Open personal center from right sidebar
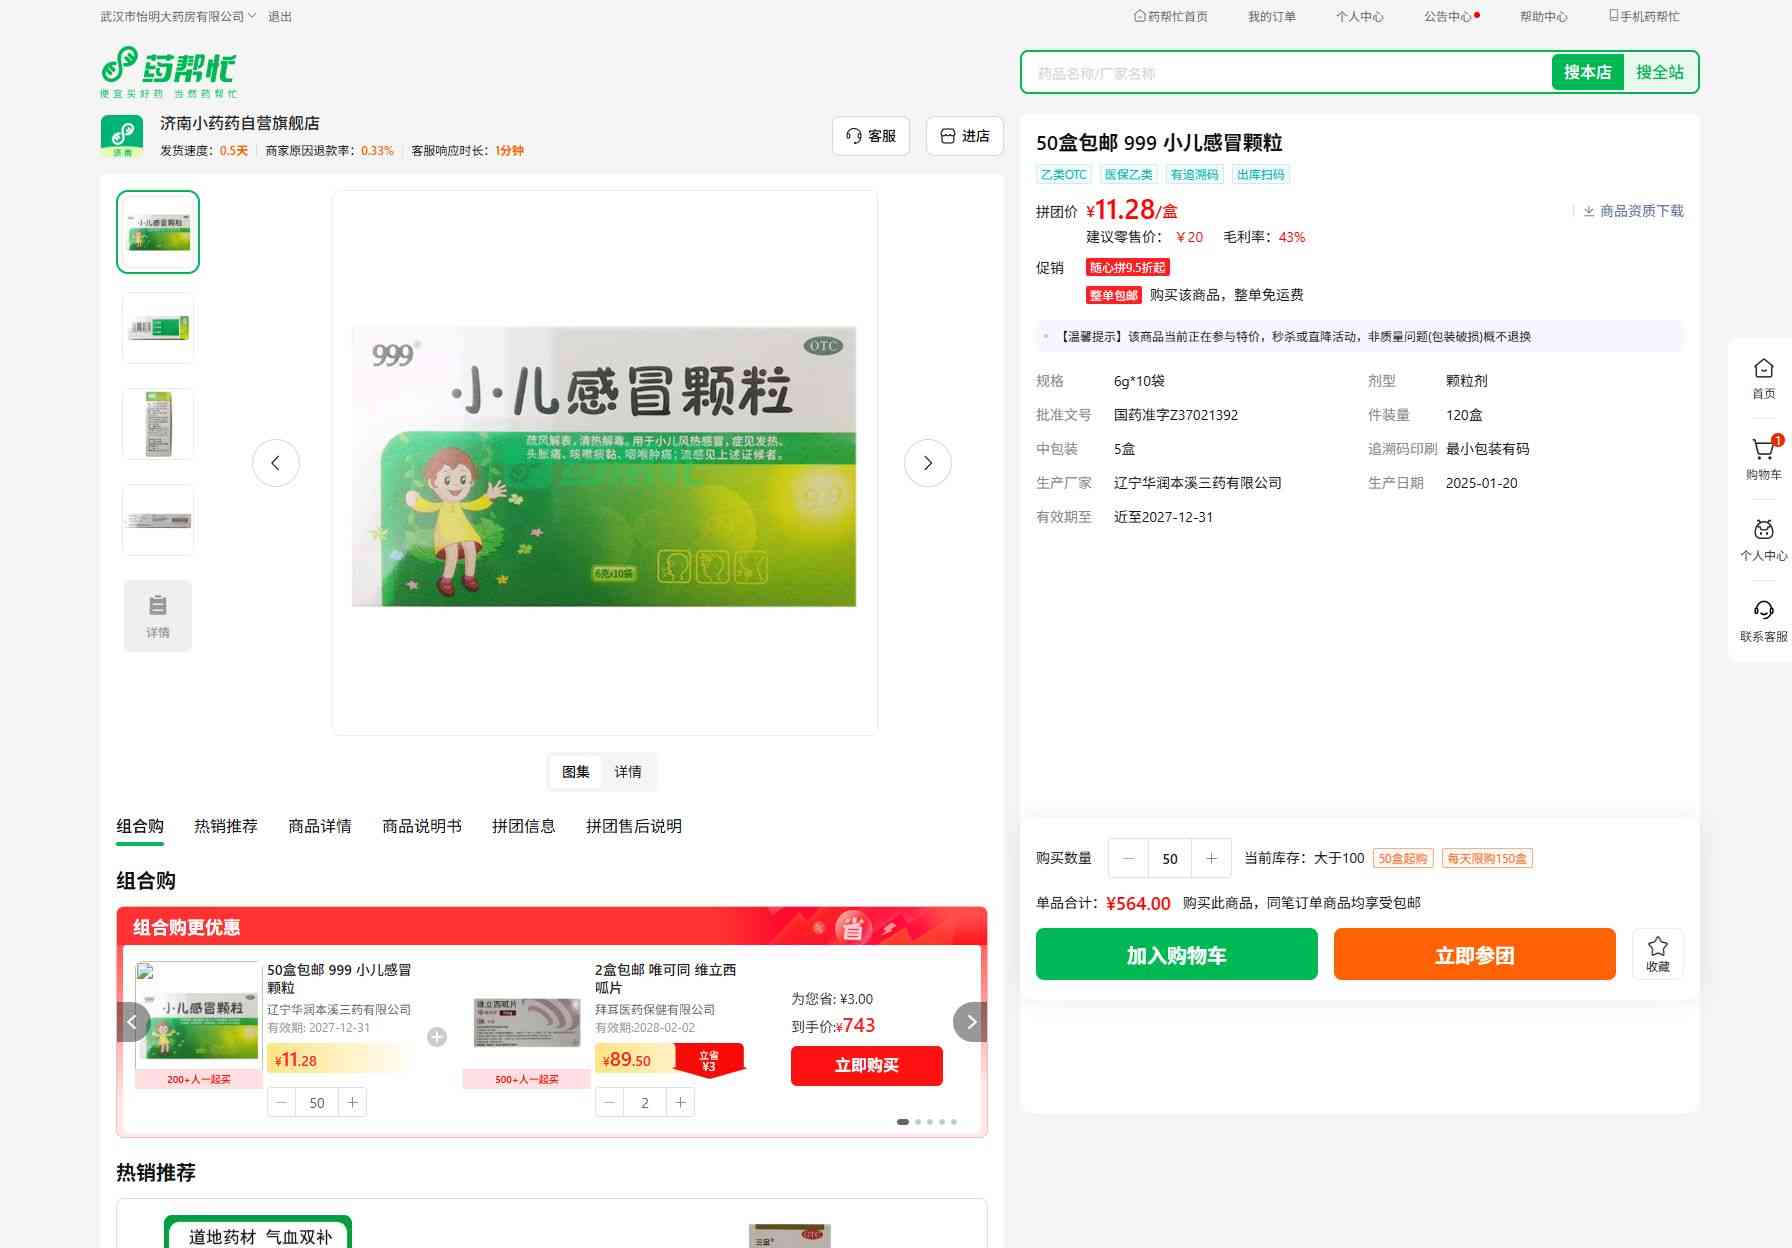Screen dimensions: 1792x1248 point(1763,540)
